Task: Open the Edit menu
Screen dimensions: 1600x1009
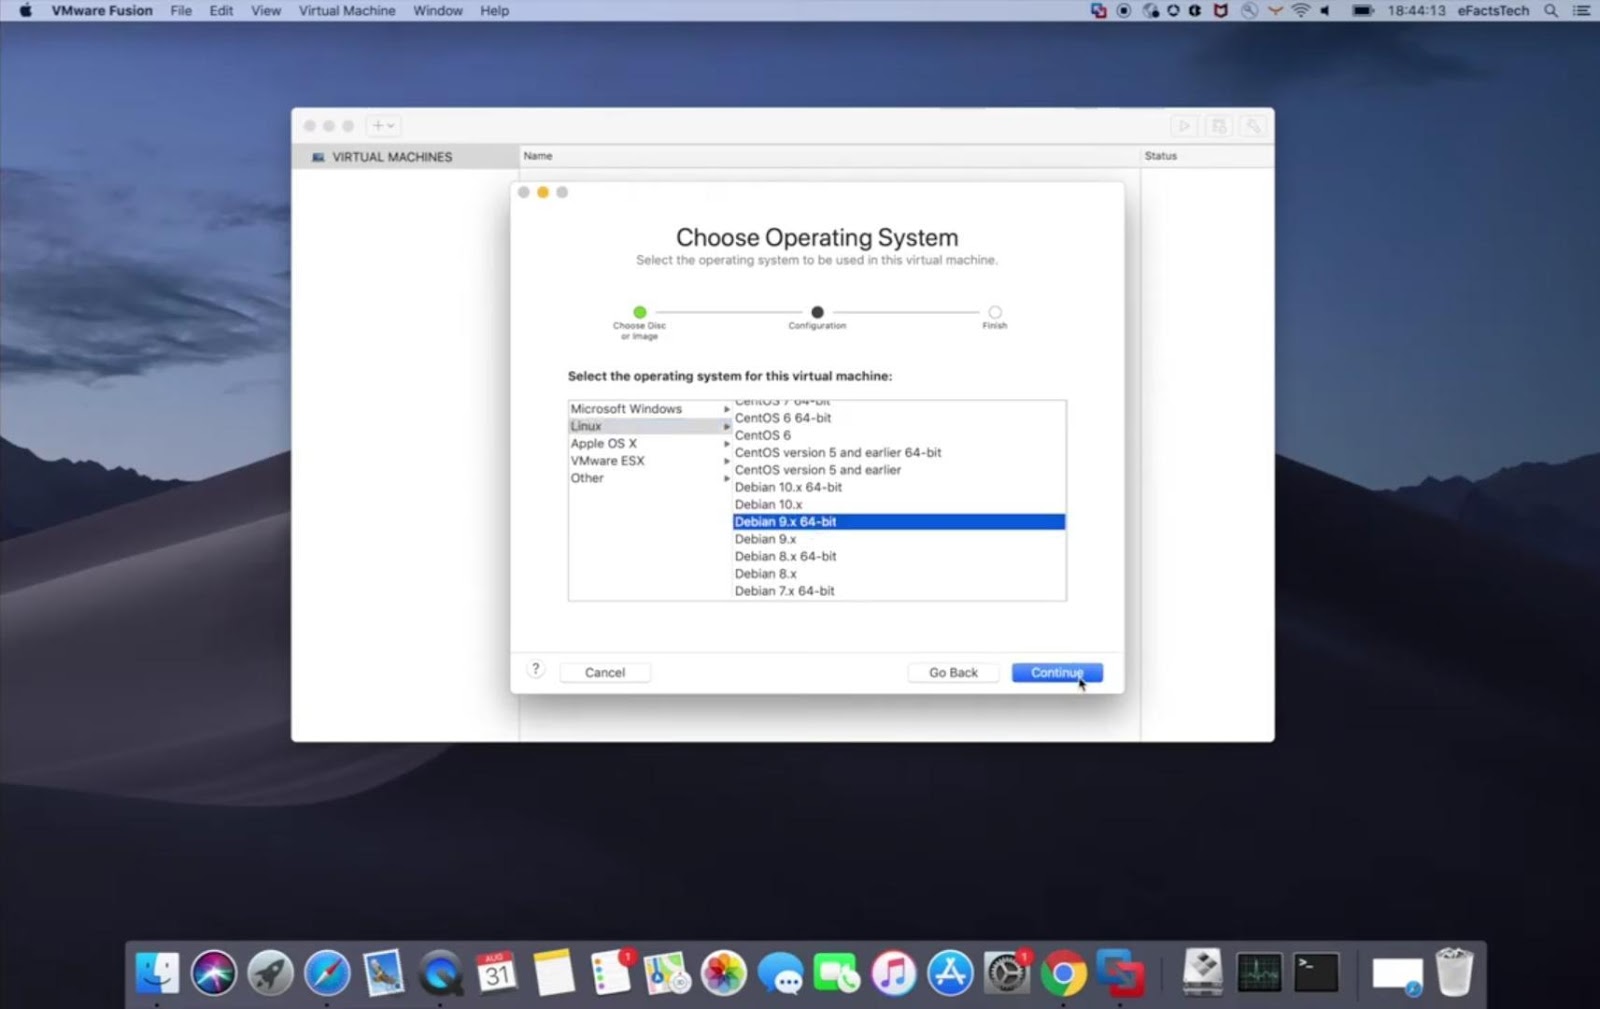Action: coord(221,11)
